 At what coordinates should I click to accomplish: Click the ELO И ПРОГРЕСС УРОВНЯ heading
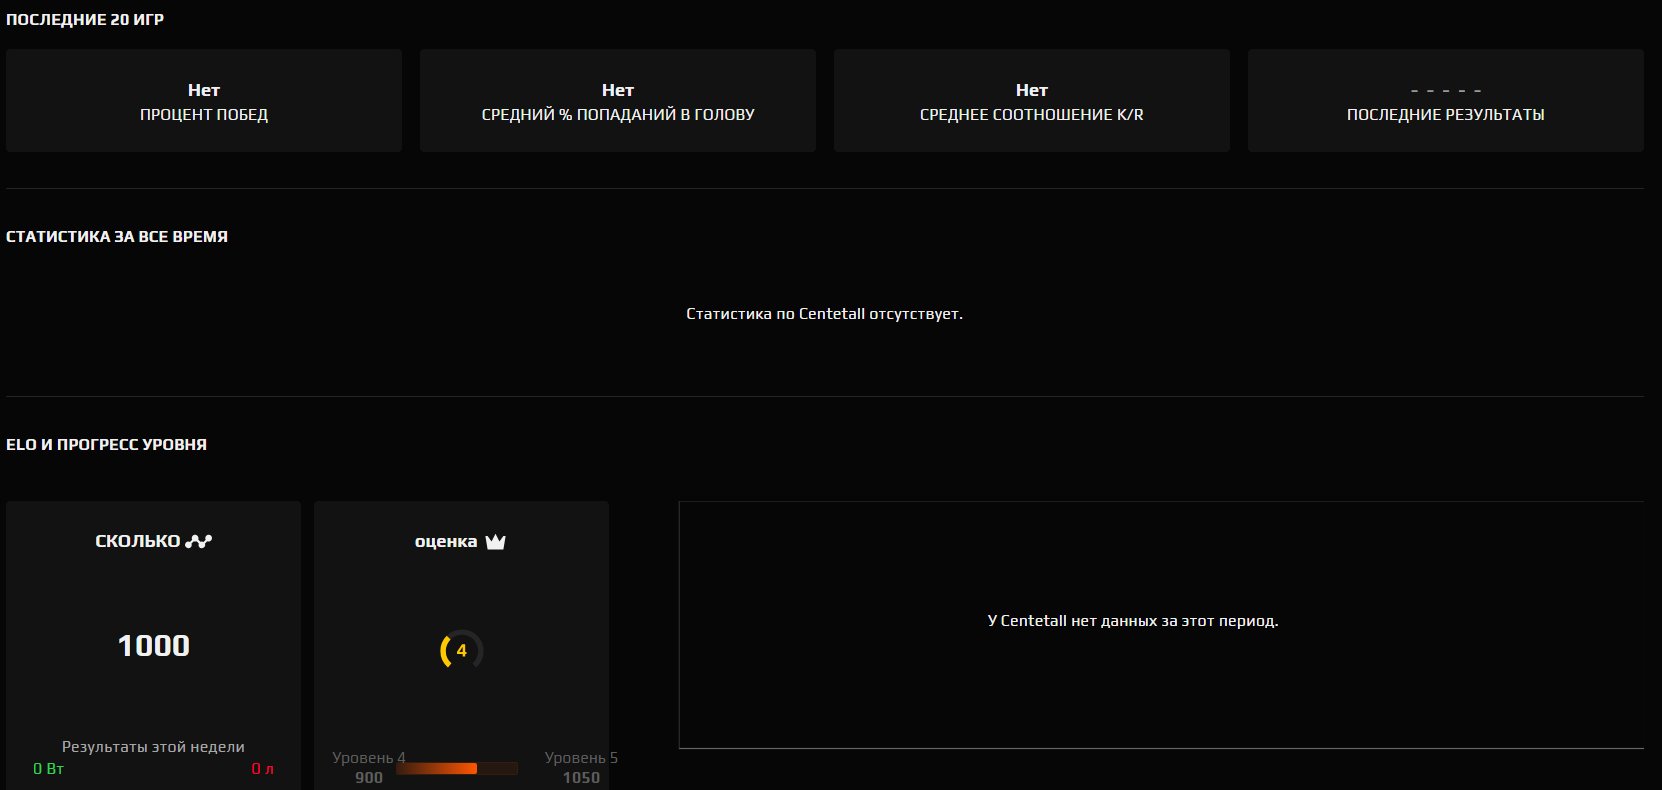click(106, 444)
